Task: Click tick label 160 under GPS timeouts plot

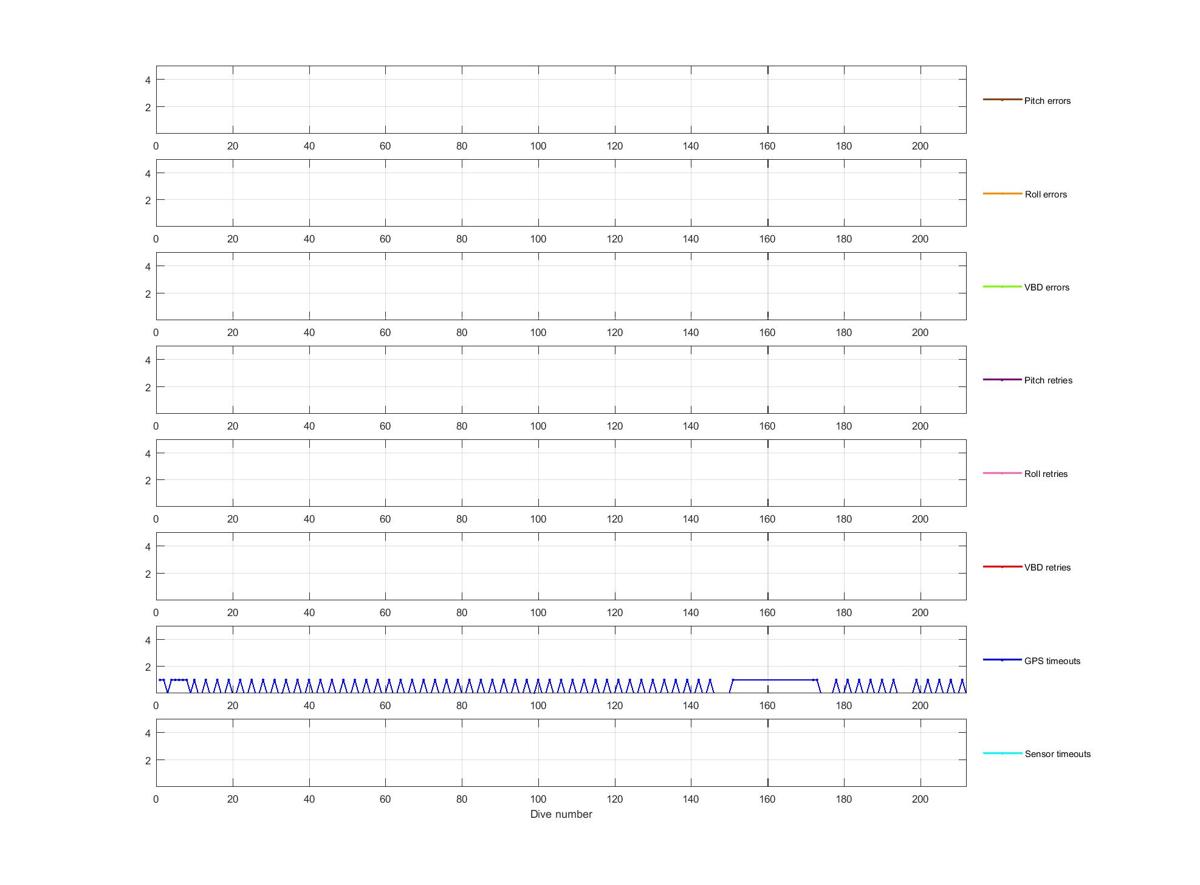Action: [768, 706]
